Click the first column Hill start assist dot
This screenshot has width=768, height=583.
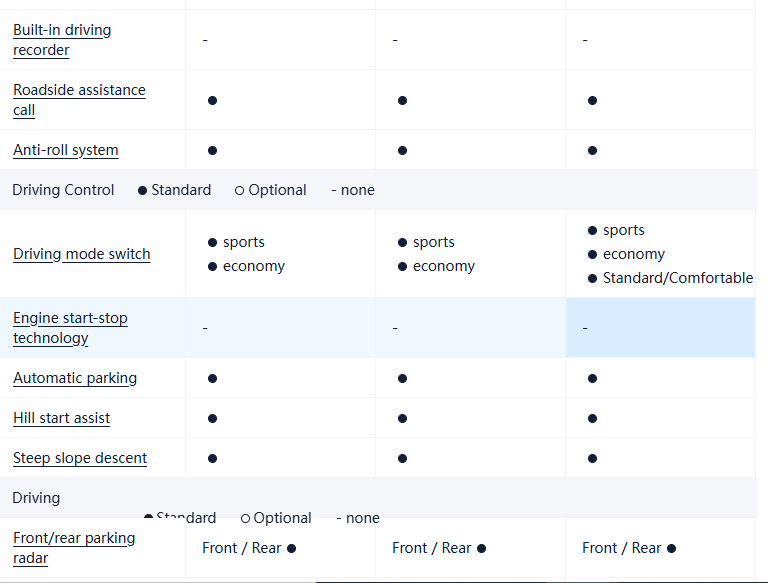212,418
